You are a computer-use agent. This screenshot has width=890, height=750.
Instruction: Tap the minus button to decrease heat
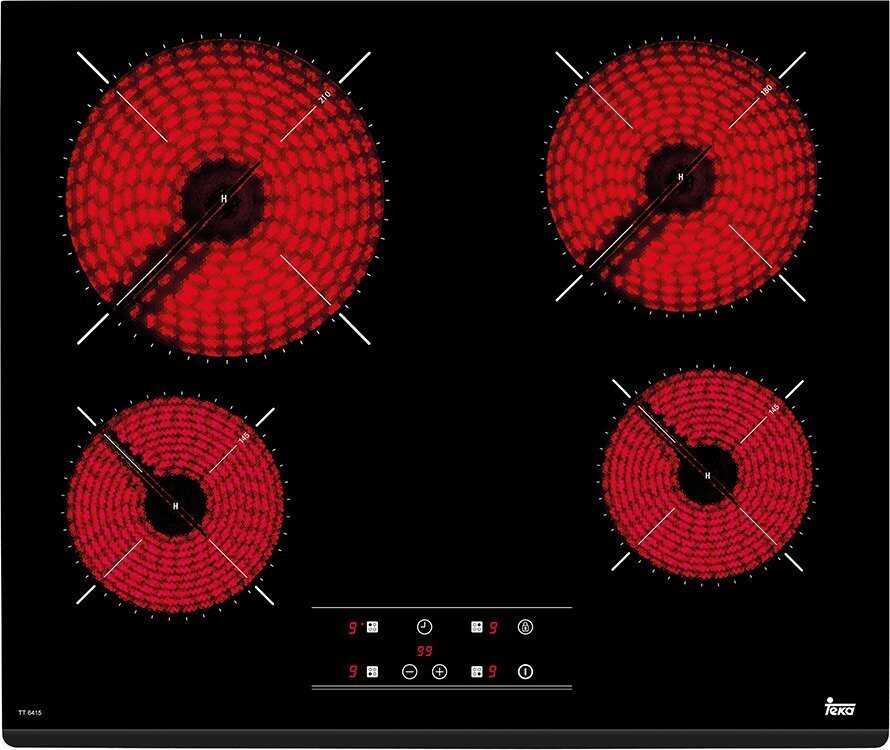(x=409, y=672)
